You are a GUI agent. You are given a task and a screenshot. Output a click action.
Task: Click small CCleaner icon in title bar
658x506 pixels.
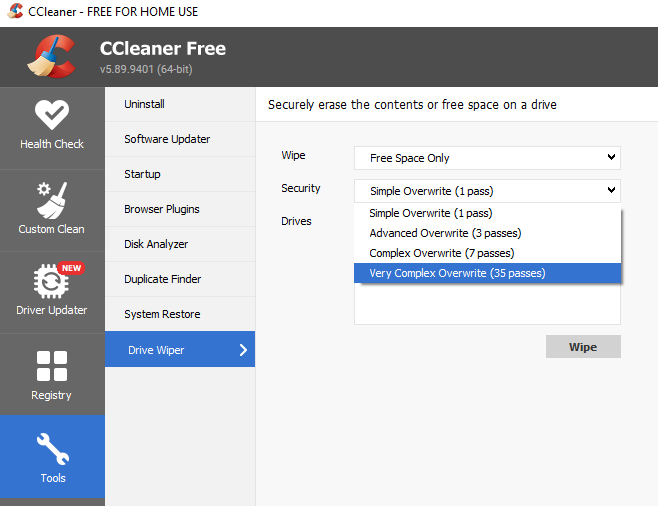[16, 11]
